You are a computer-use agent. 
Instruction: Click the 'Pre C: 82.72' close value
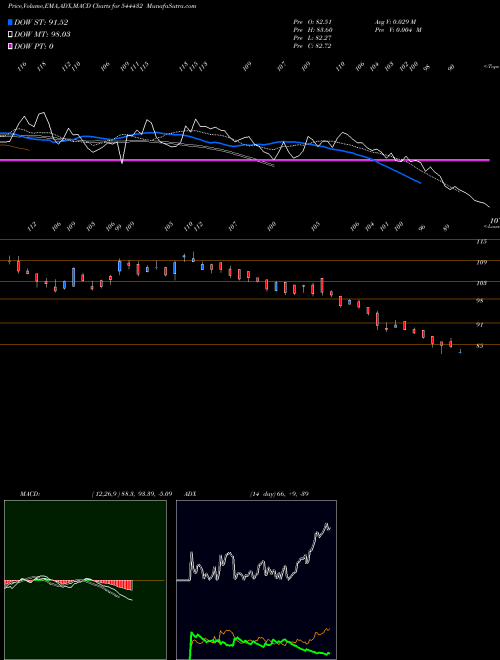tap(314, 46)
